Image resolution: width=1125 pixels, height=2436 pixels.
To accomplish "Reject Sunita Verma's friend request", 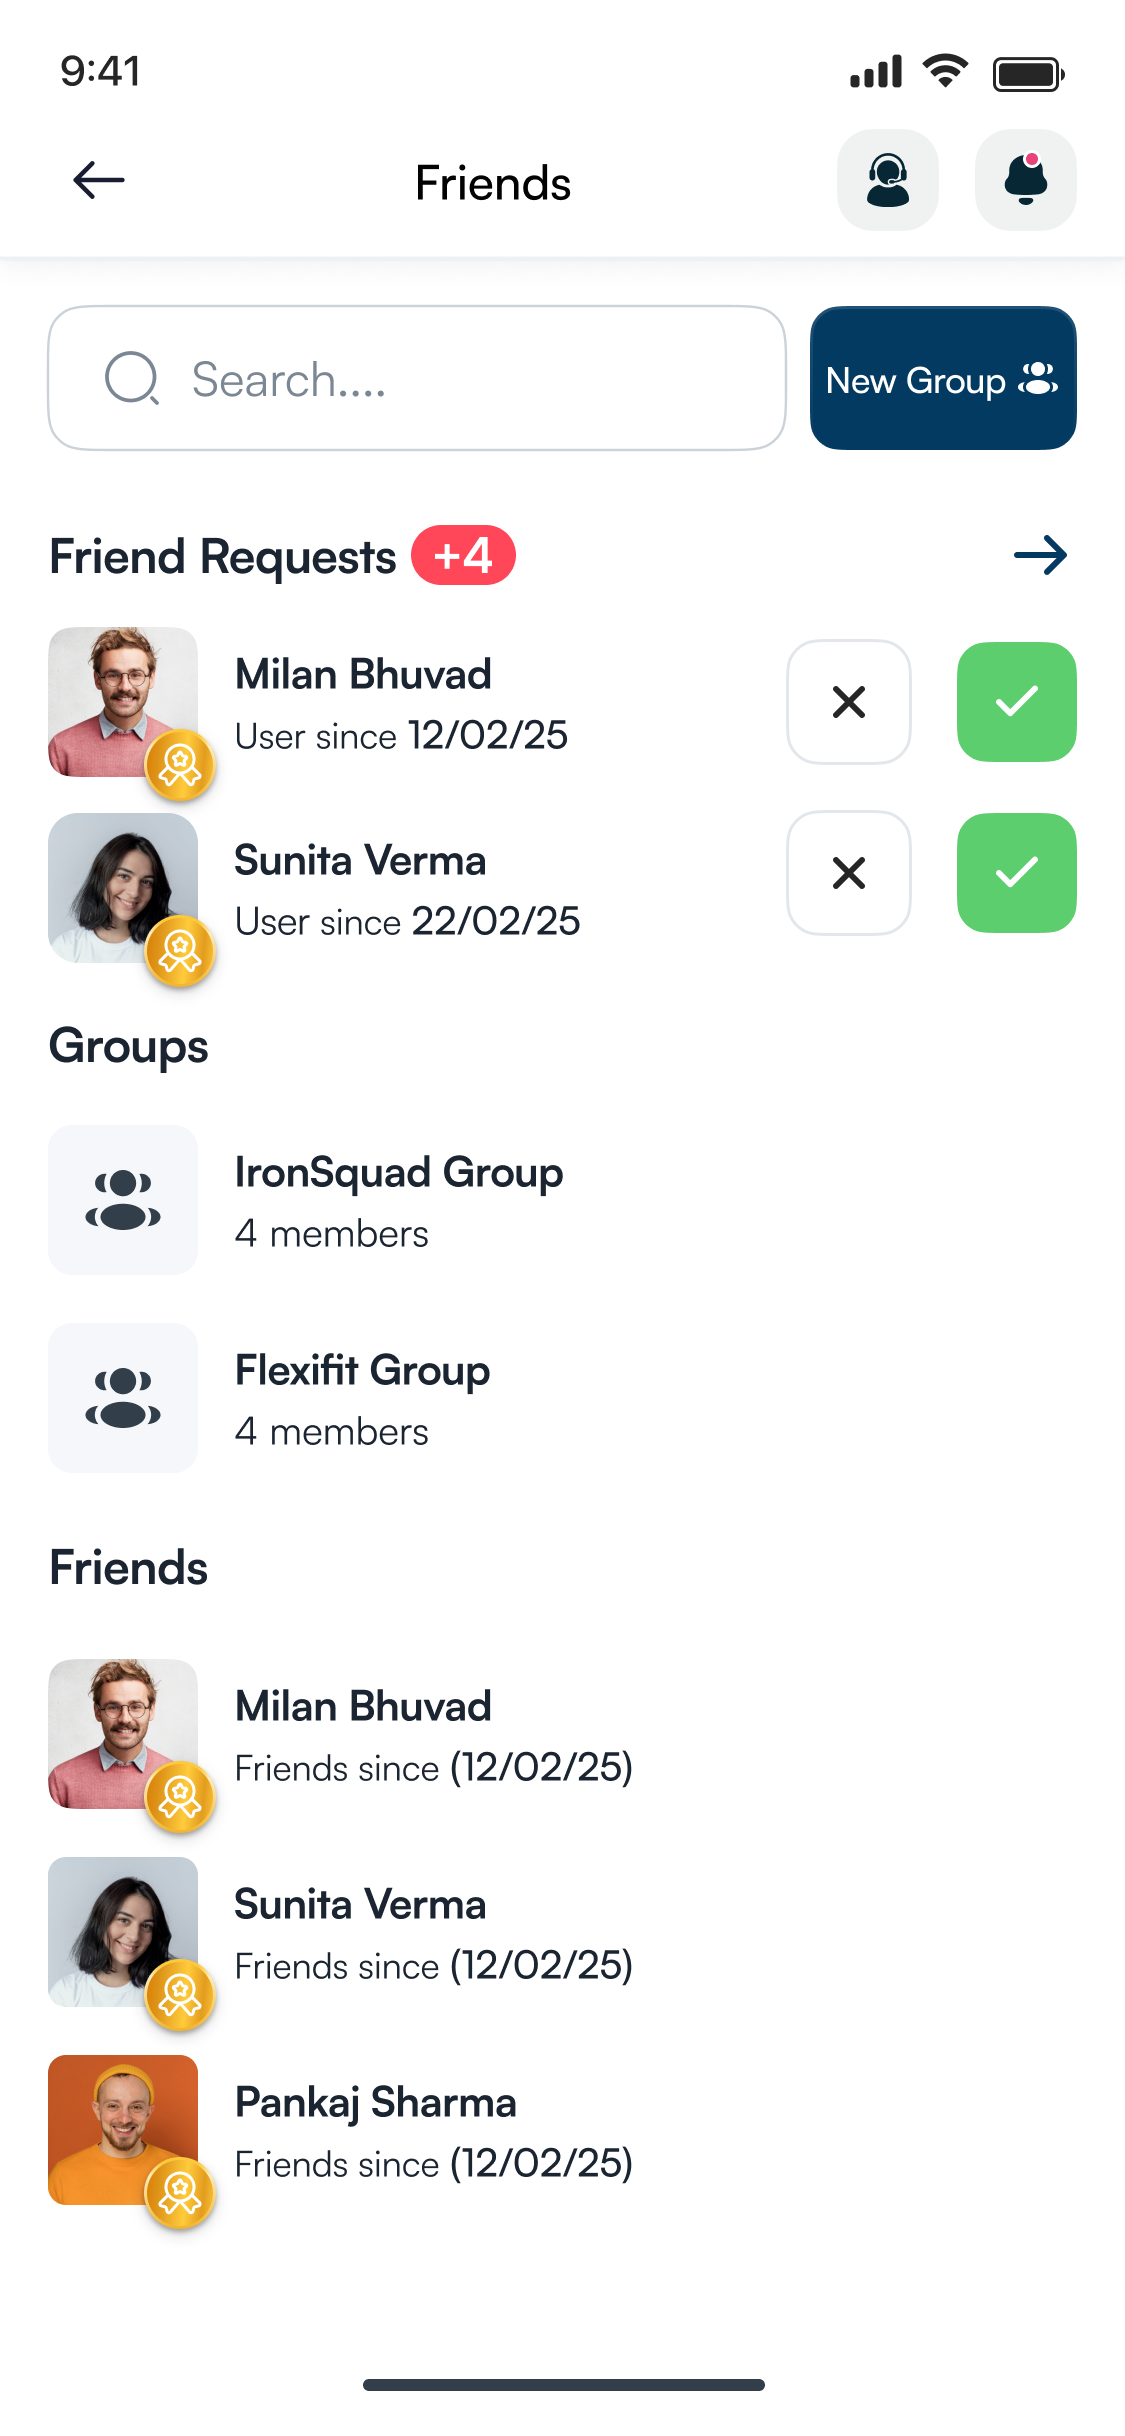I will (x=848, y=873).
